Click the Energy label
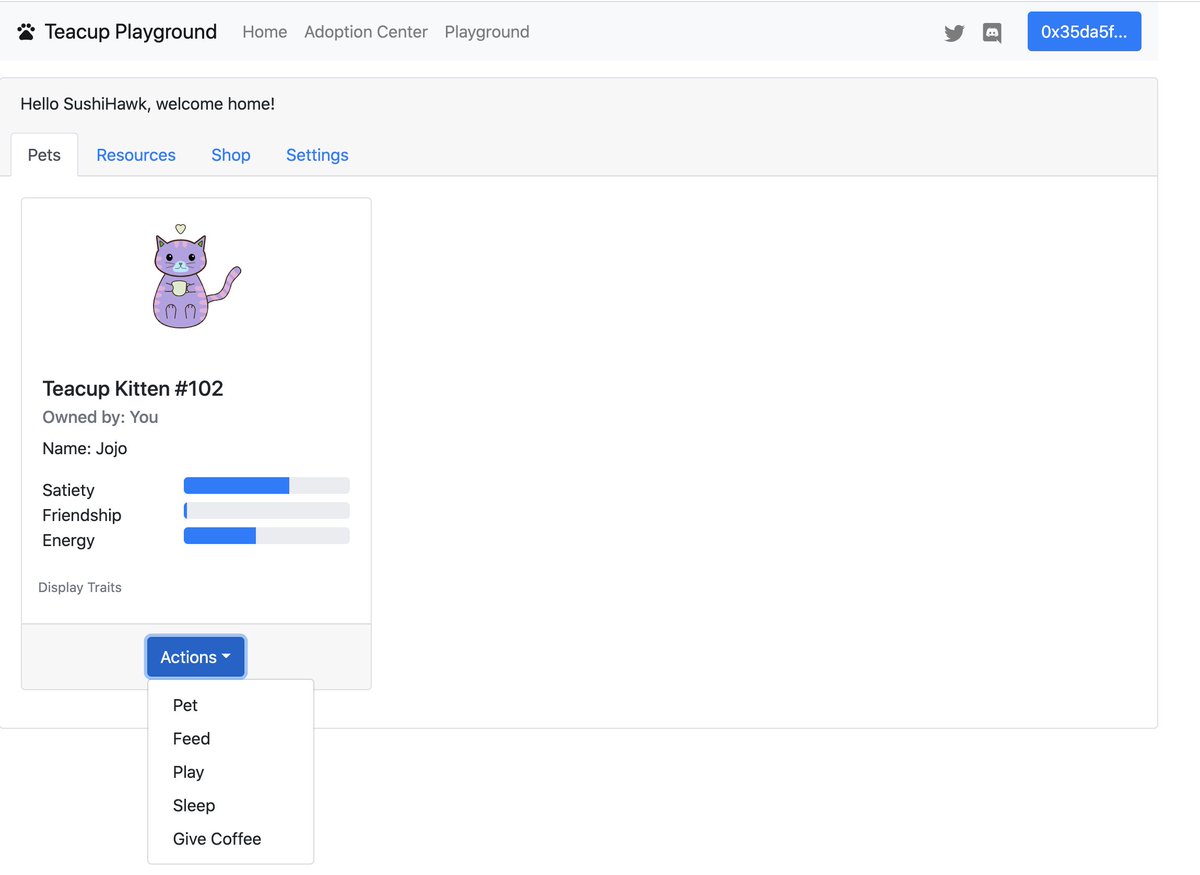 click(x=68, y=540)
